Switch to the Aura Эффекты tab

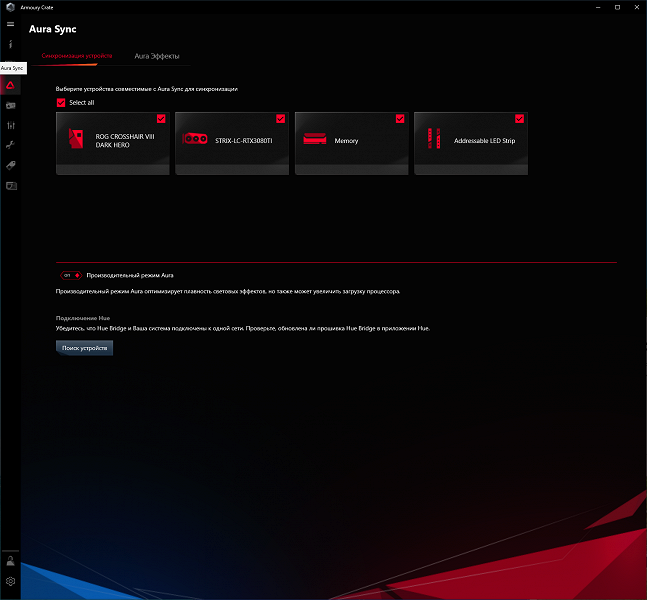[x=157, y=56]
